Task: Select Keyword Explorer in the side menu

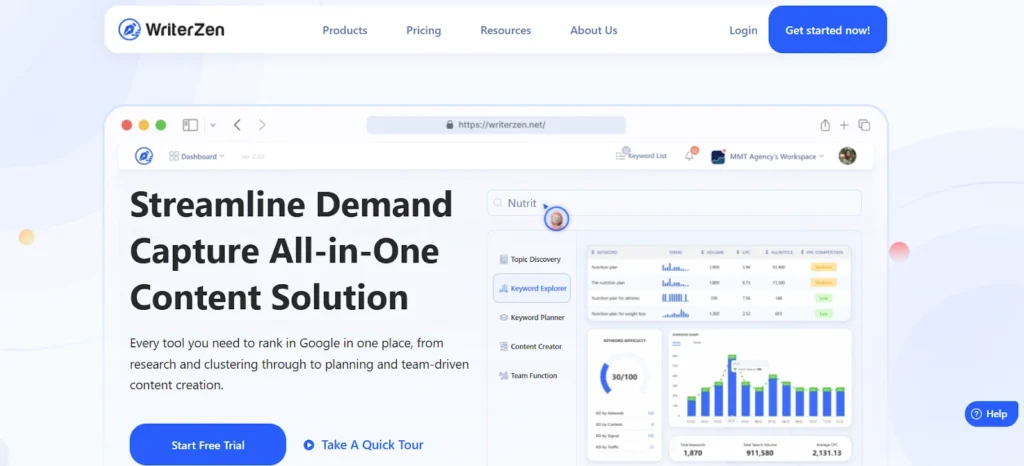Action: pyautogui.click(x=532, y=288)
